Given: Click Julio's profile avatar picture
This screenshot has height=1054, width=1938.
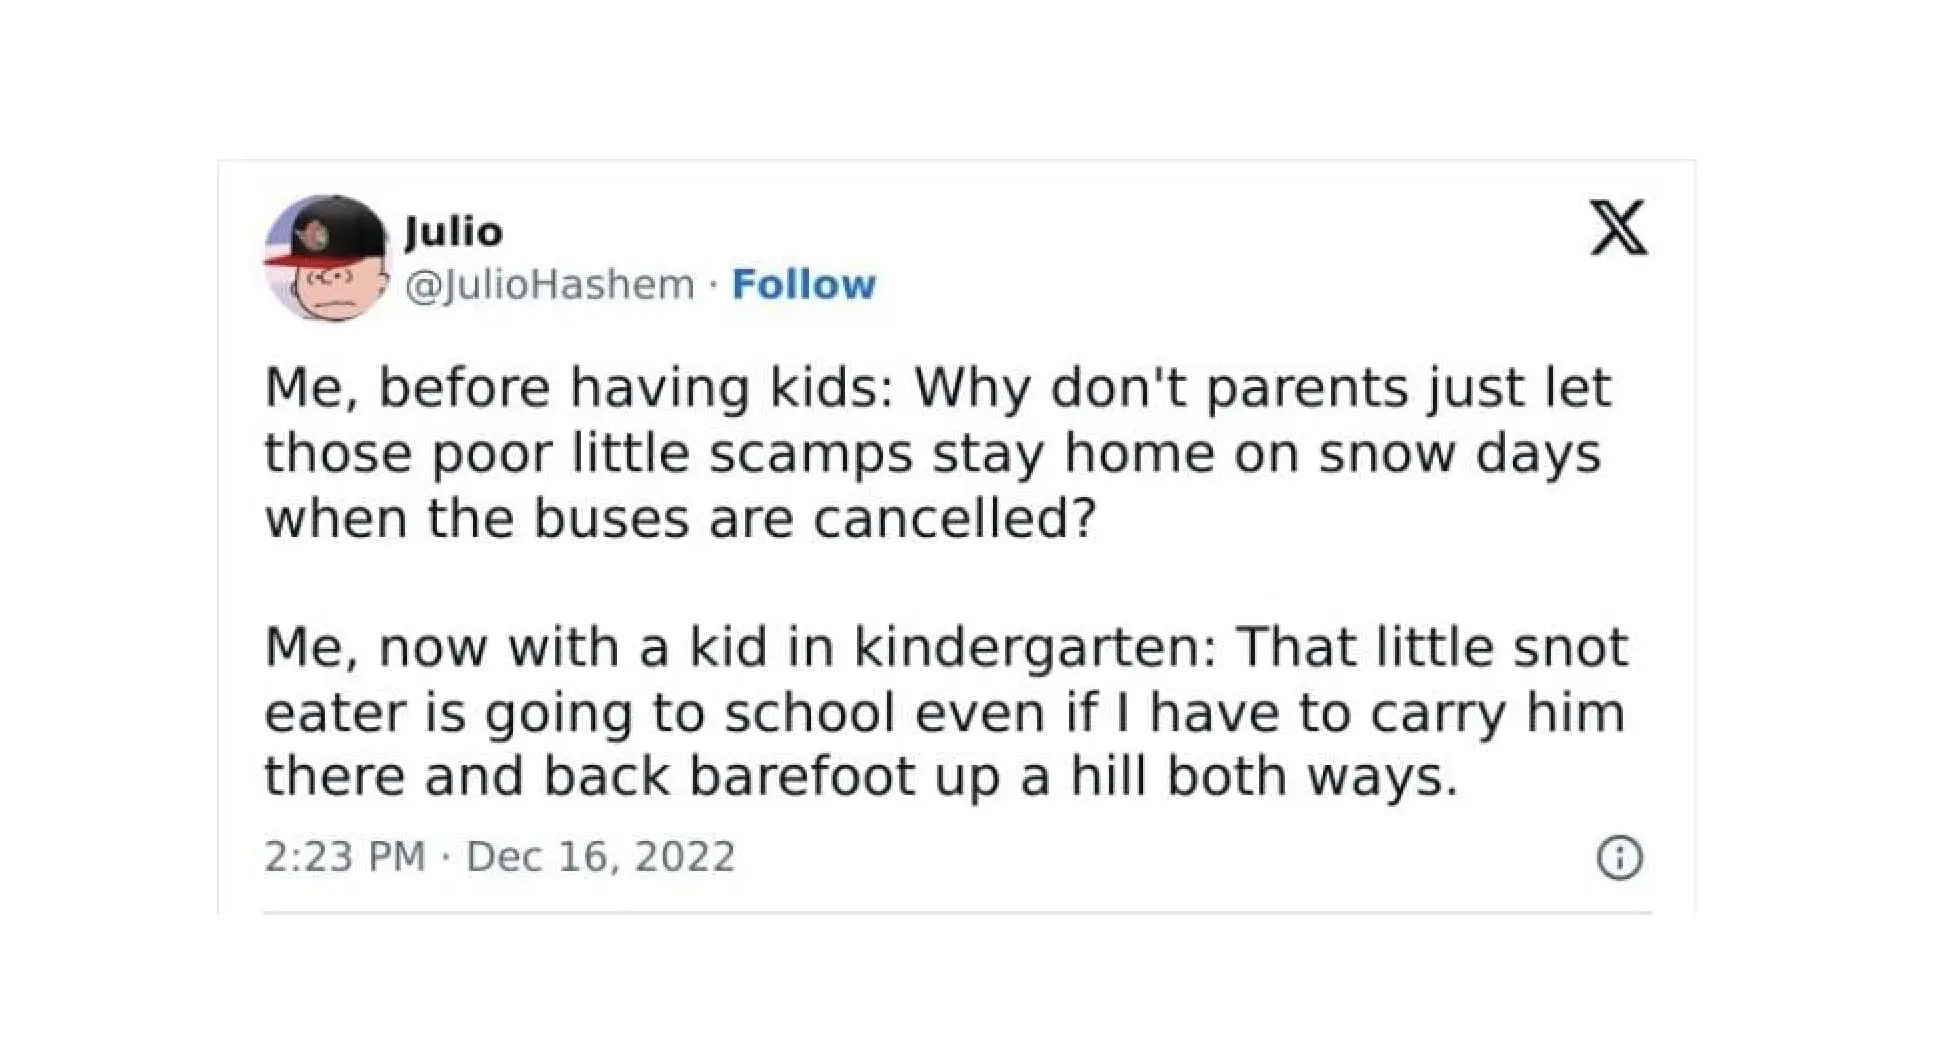Looking at the screenshot, I should click(325, 257).
